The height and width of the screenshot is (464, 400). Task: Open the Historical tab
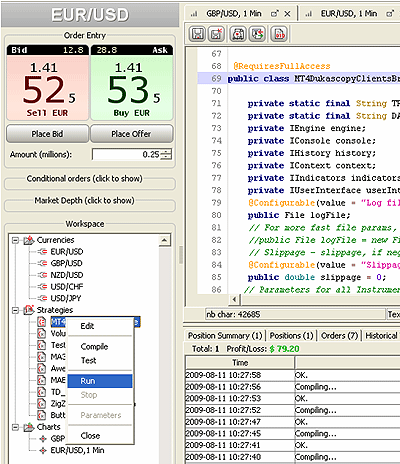tap(381, 336)
